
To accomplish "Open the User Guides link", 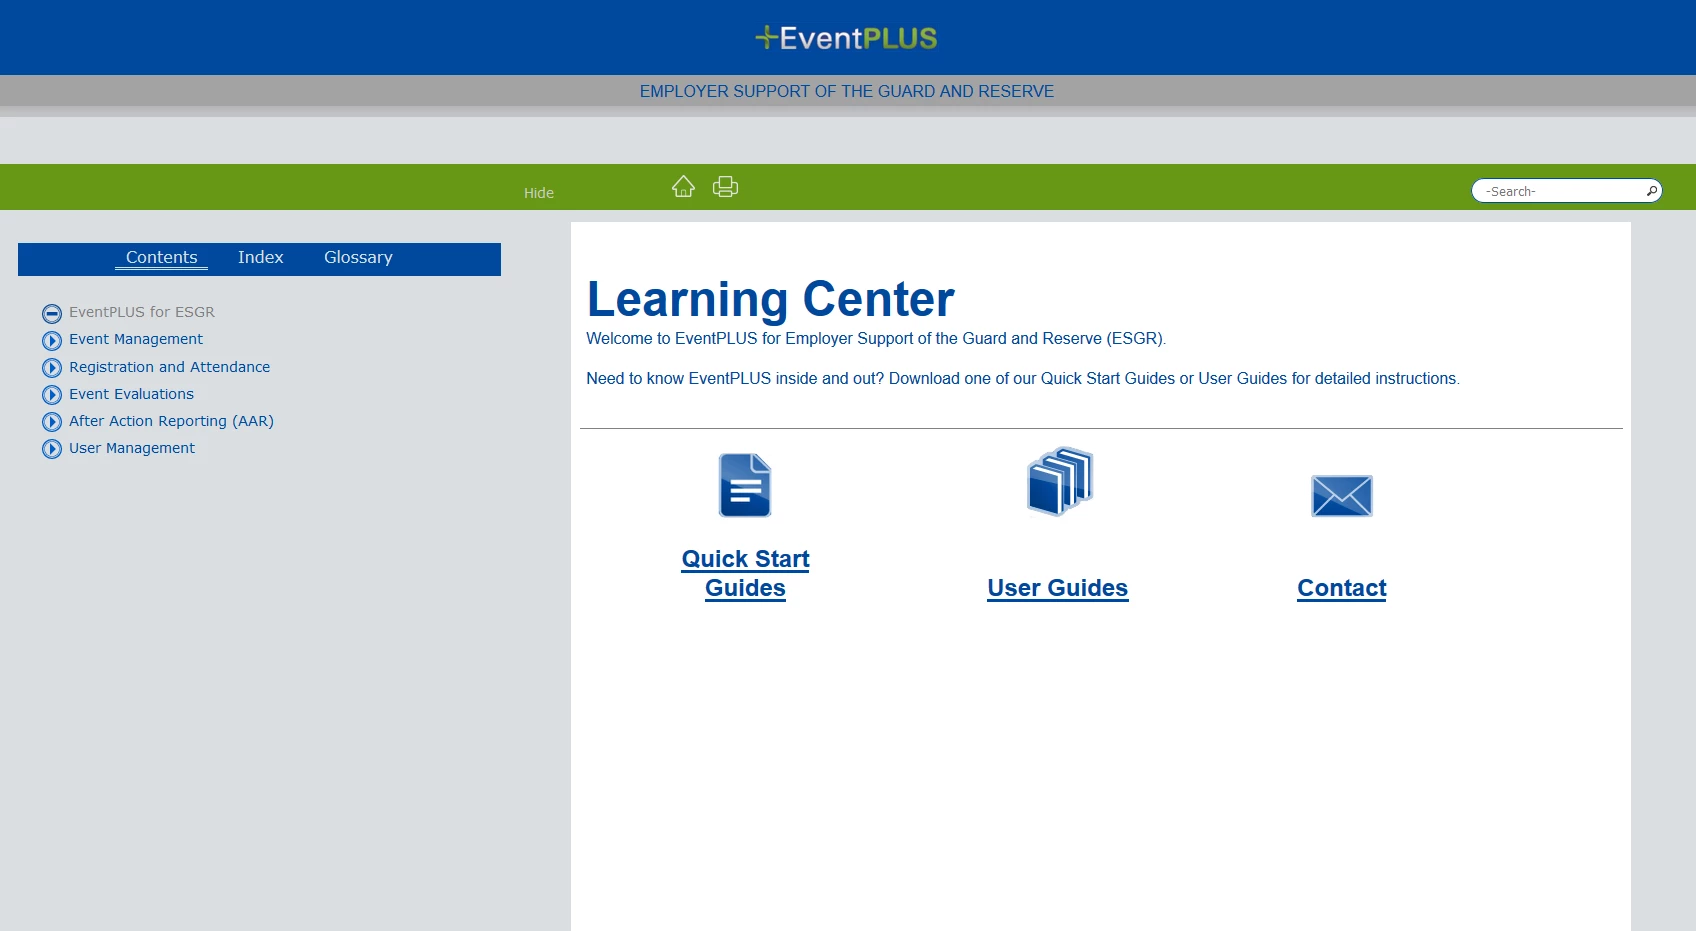I will 1057,588.
